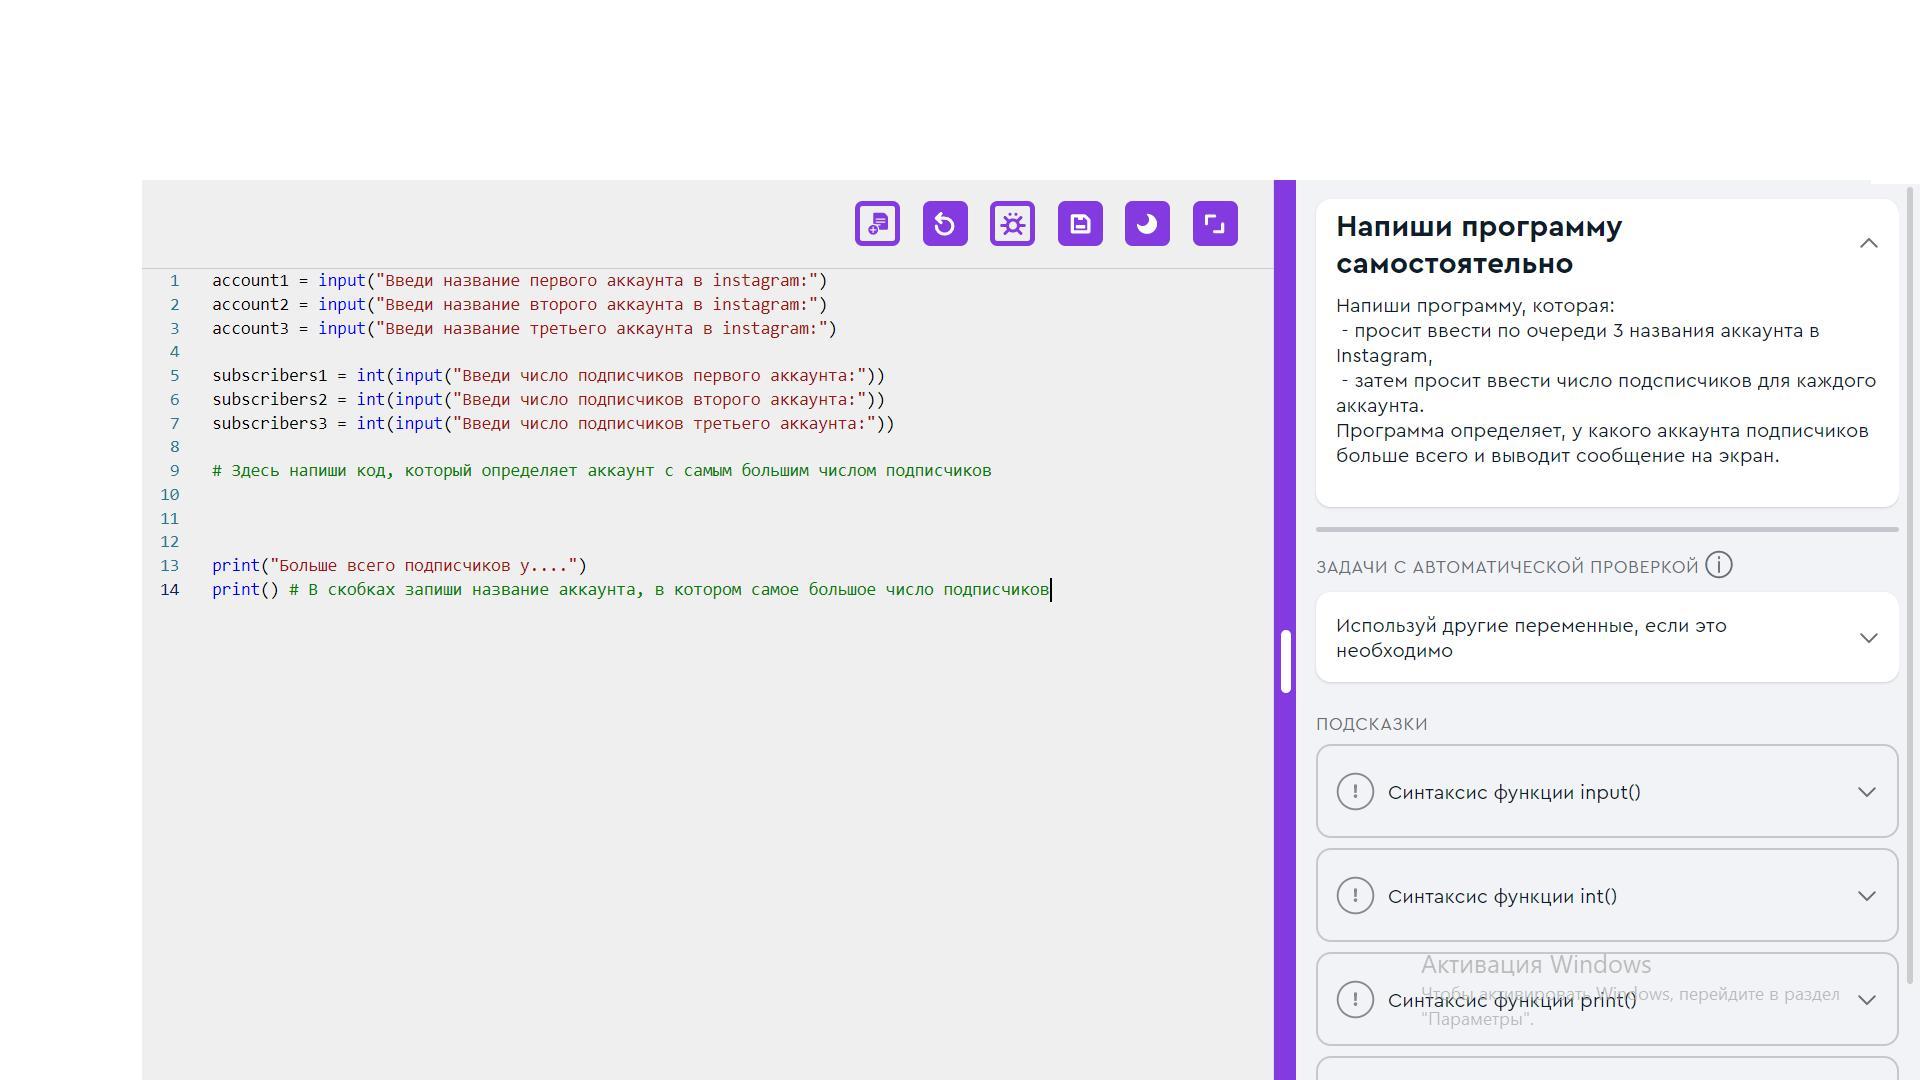The width and height of the screenshot is (1920, 1080).
Task: Expand Синтаксис функции print() hint
Action: pyautogui.click(x=1866, y=1000)
